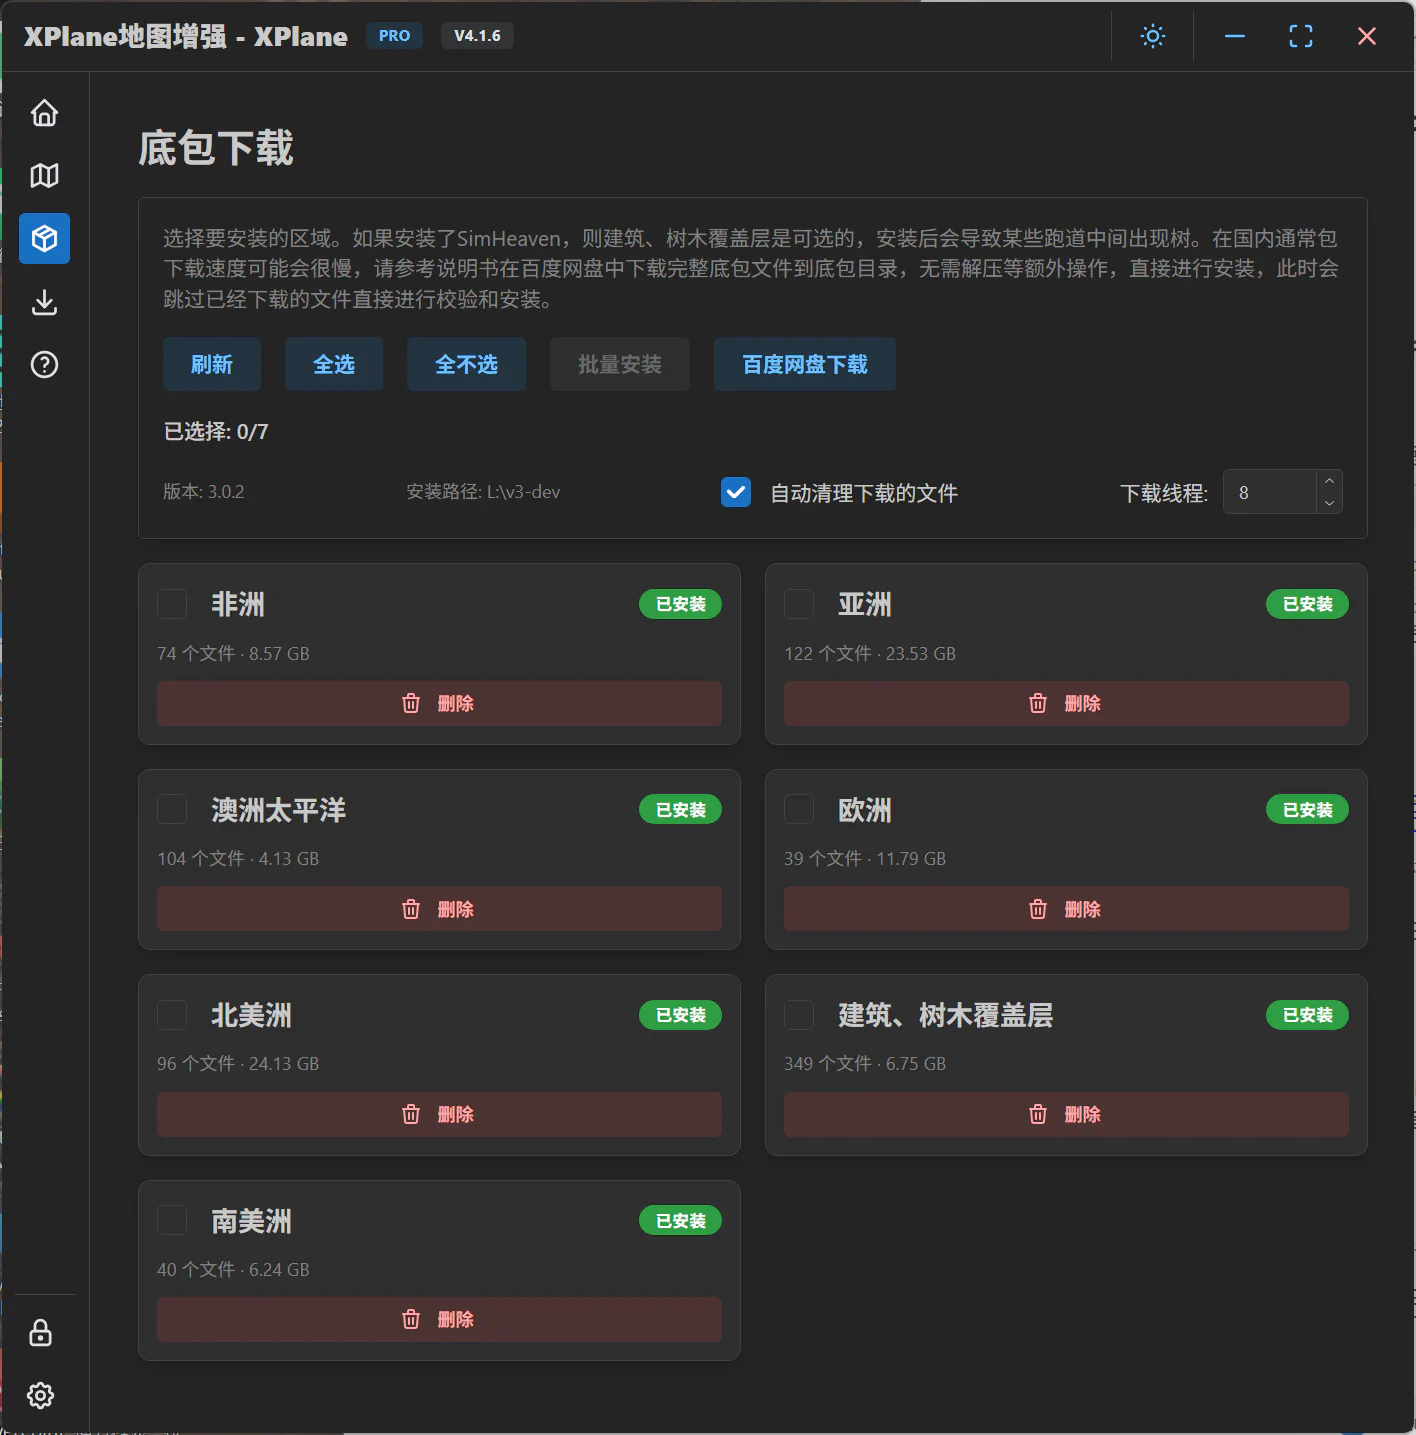The height and width of the screenshot is (1435, 1416).
Task: Open the map view in sidebar
Action: pos(44,175)
